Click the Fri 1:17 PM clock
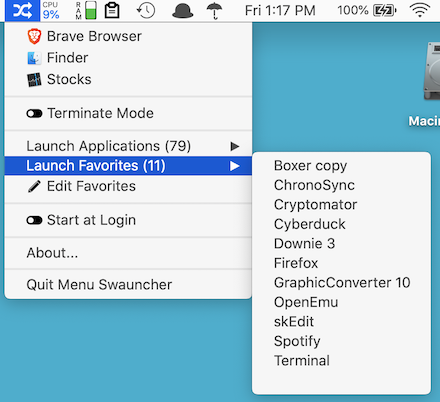The width and height of the screenshot is (440, 402). pyautogui.click(x=280, y=11)
